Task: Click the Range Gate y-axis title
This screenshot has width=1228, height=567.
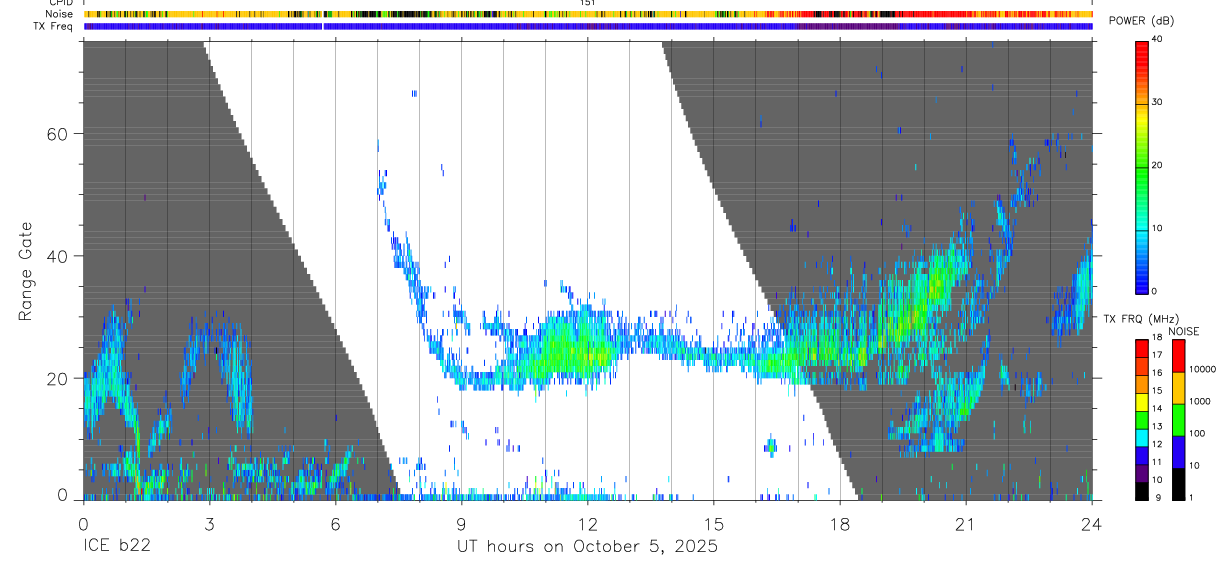Action: pos(26,271)
